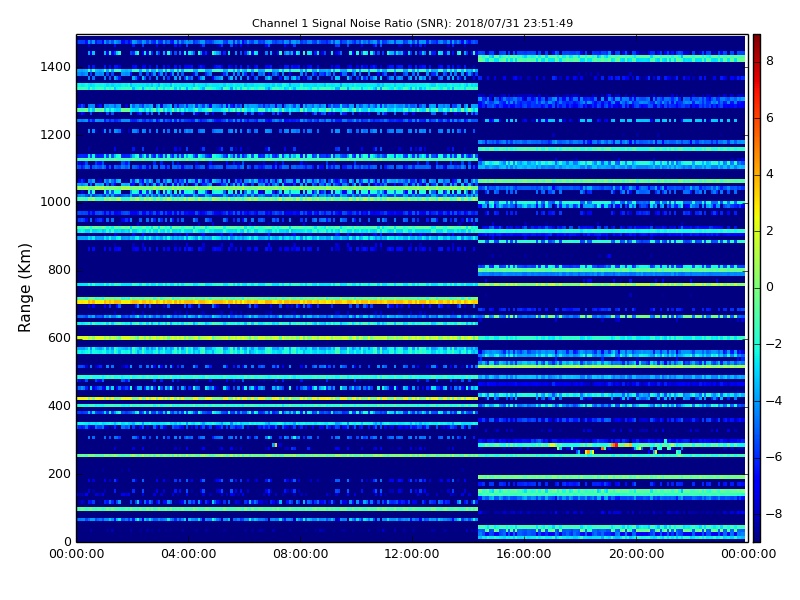Click the 1400 tick label on range axis
800x600 pixels.
point(56,67)
